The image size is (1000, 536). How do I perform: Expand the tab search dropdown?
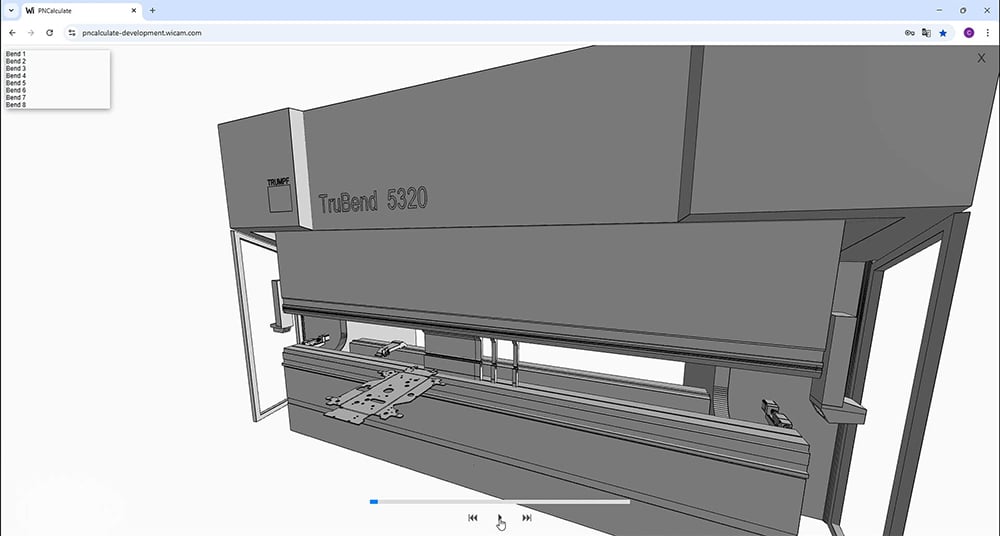10,10
